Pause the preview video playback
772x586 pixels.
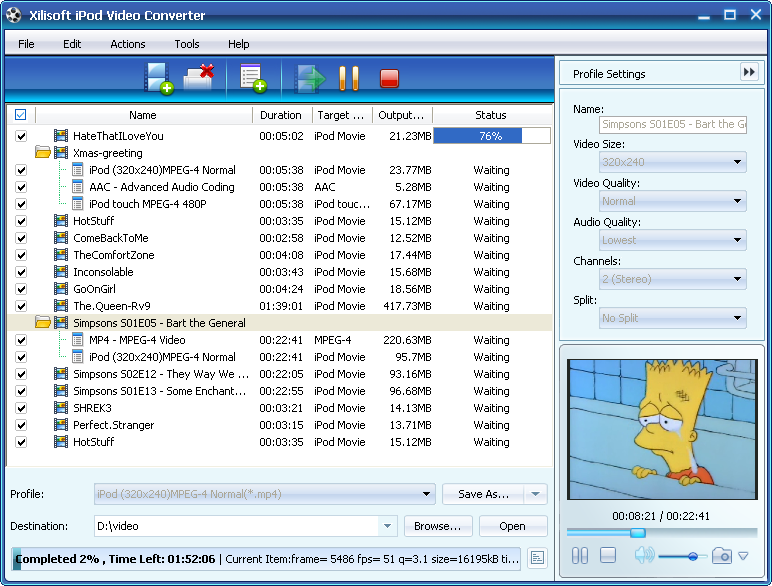579,555
